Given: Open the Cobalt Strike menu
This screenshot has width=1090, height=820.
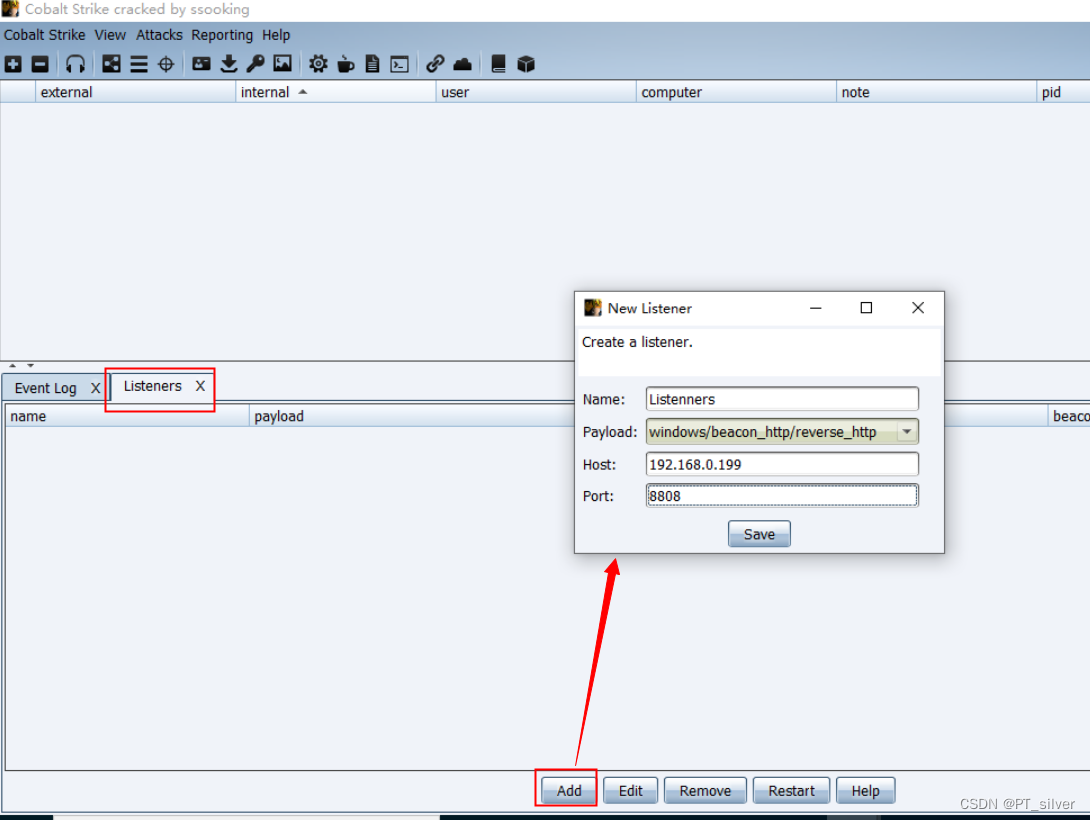Looking at the screenshot, I should point(44,35).
